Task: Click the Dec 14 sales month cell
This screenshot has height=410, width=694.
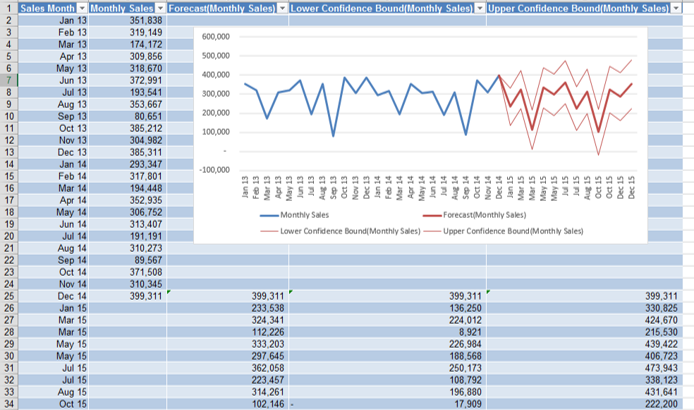Action: [x=54, y=296]
